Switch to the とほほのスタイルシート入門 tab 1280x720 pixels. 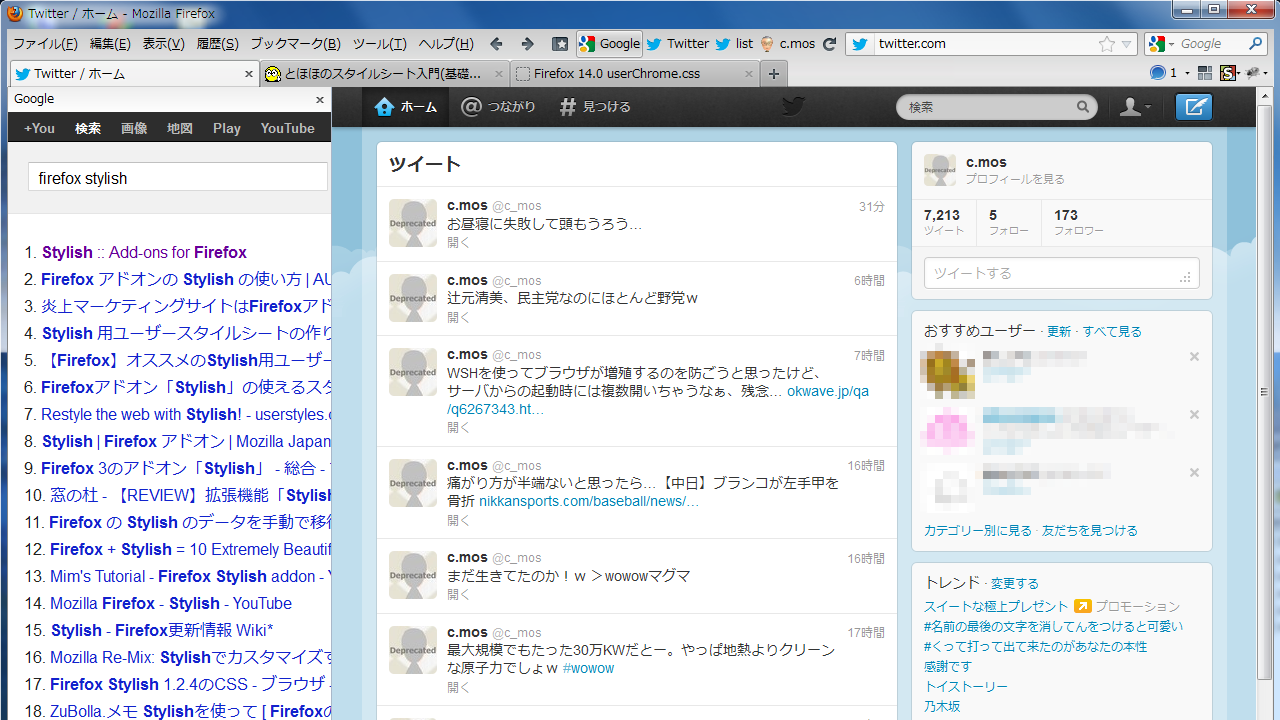[384, 74]
